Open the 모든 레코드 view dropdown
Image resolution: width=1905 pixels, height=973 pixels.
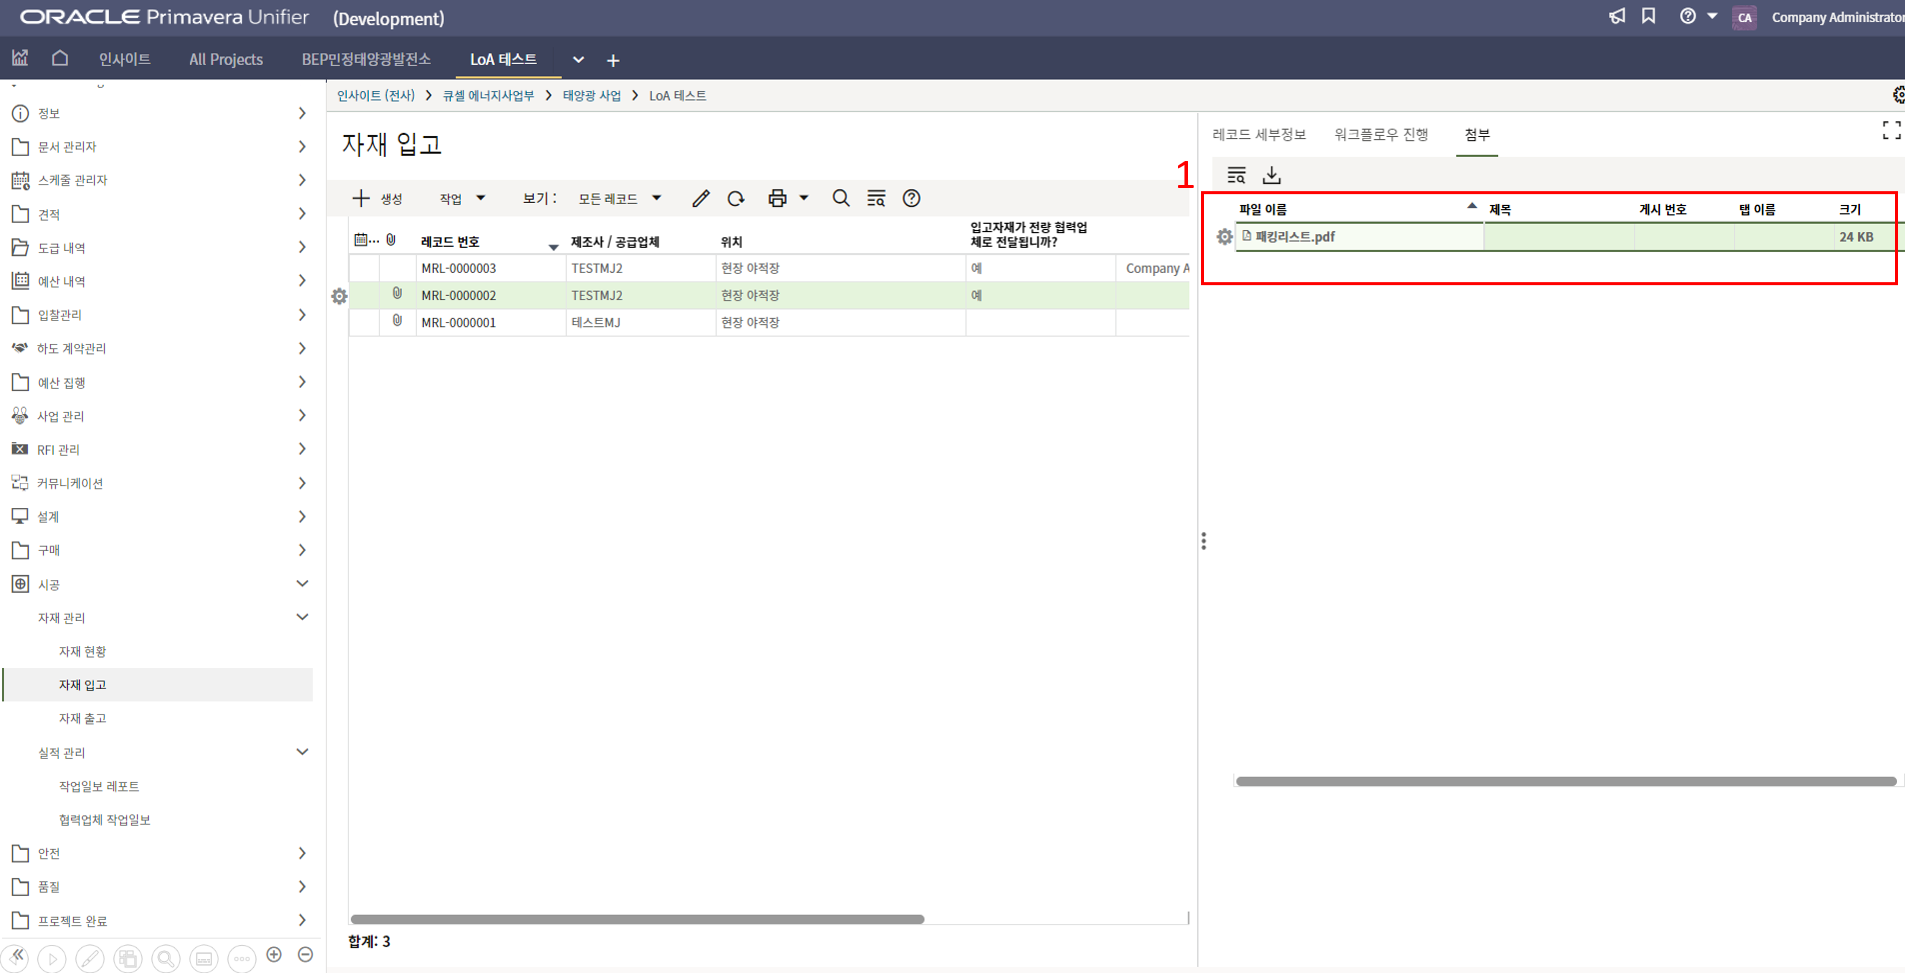[619, 199]
